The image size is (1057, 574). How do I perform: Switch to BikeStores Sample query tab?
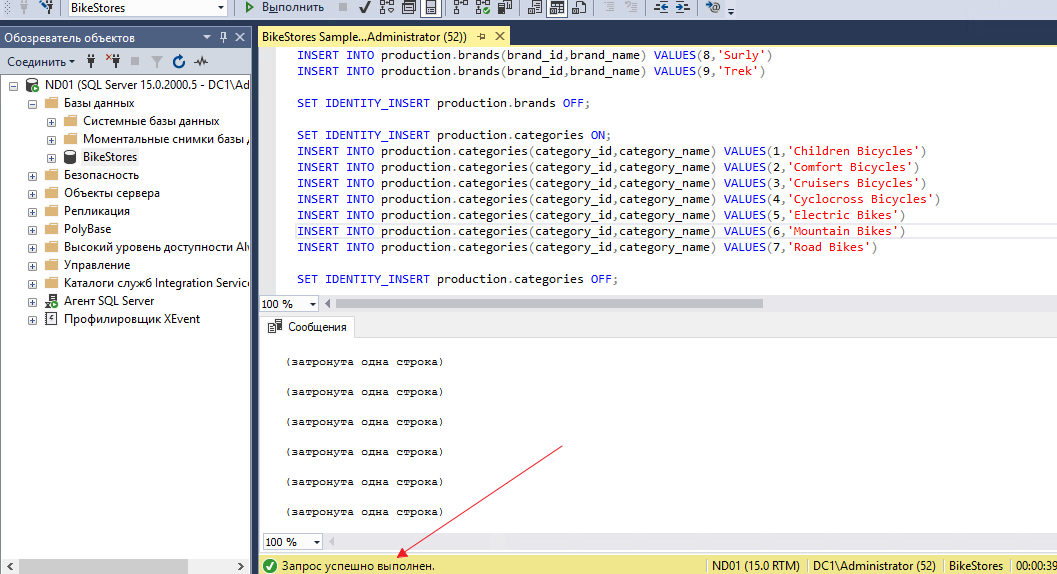coord(364,36)
